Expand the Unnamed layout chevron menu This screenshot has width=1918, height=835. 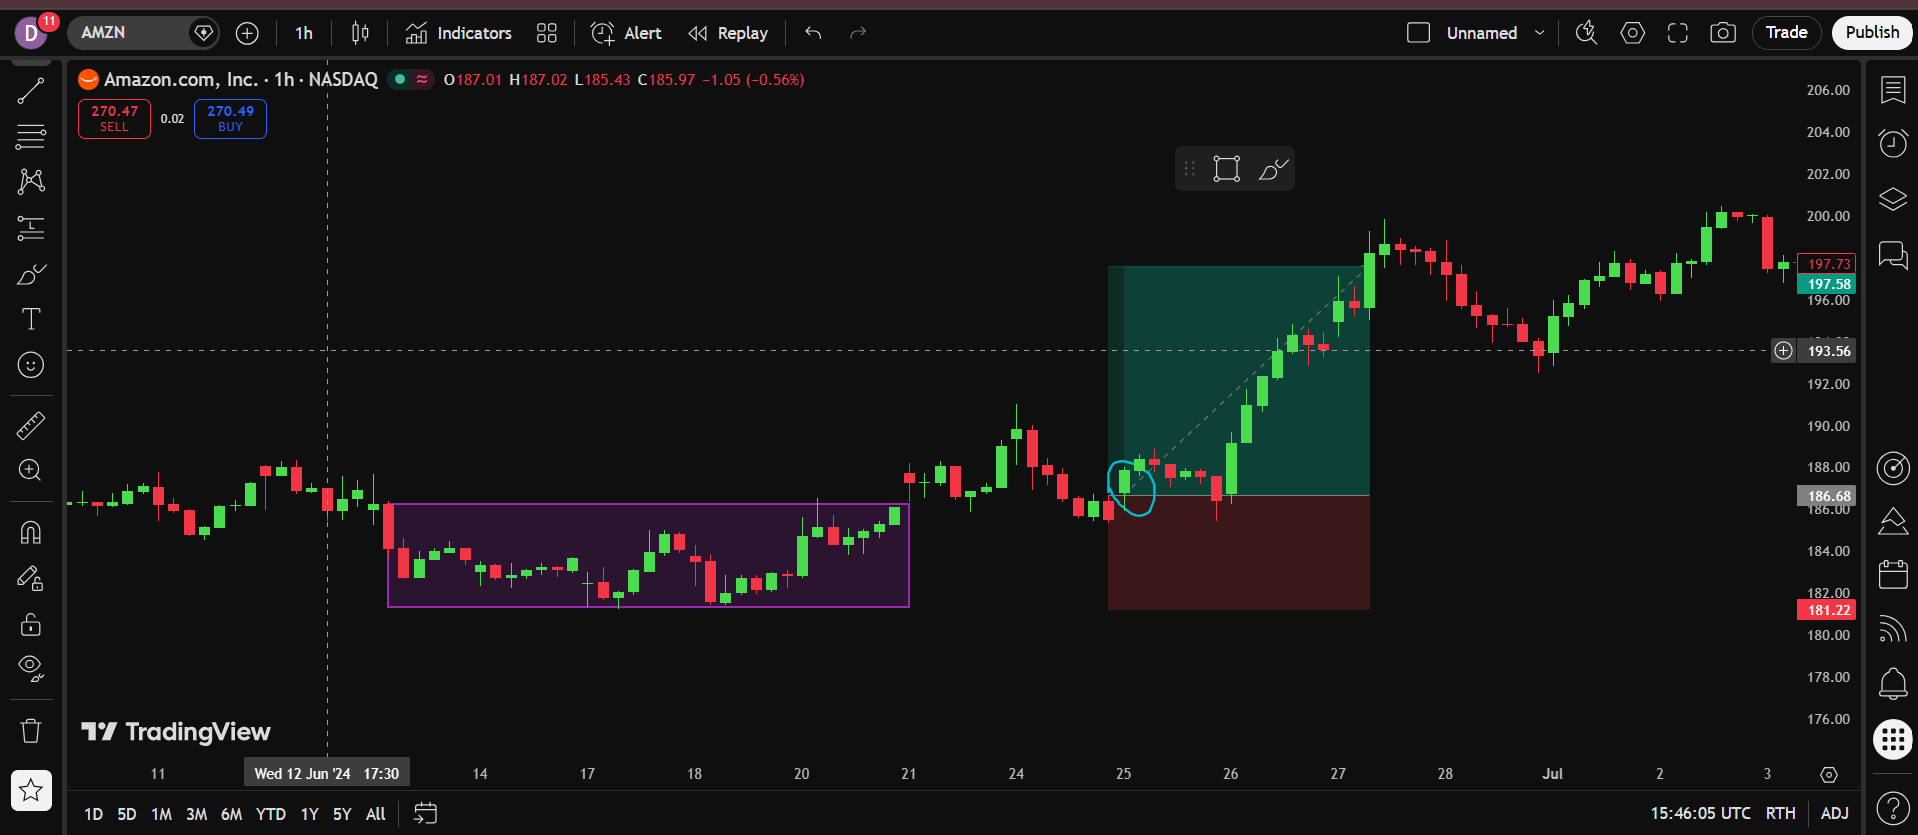click(1540, 33)
